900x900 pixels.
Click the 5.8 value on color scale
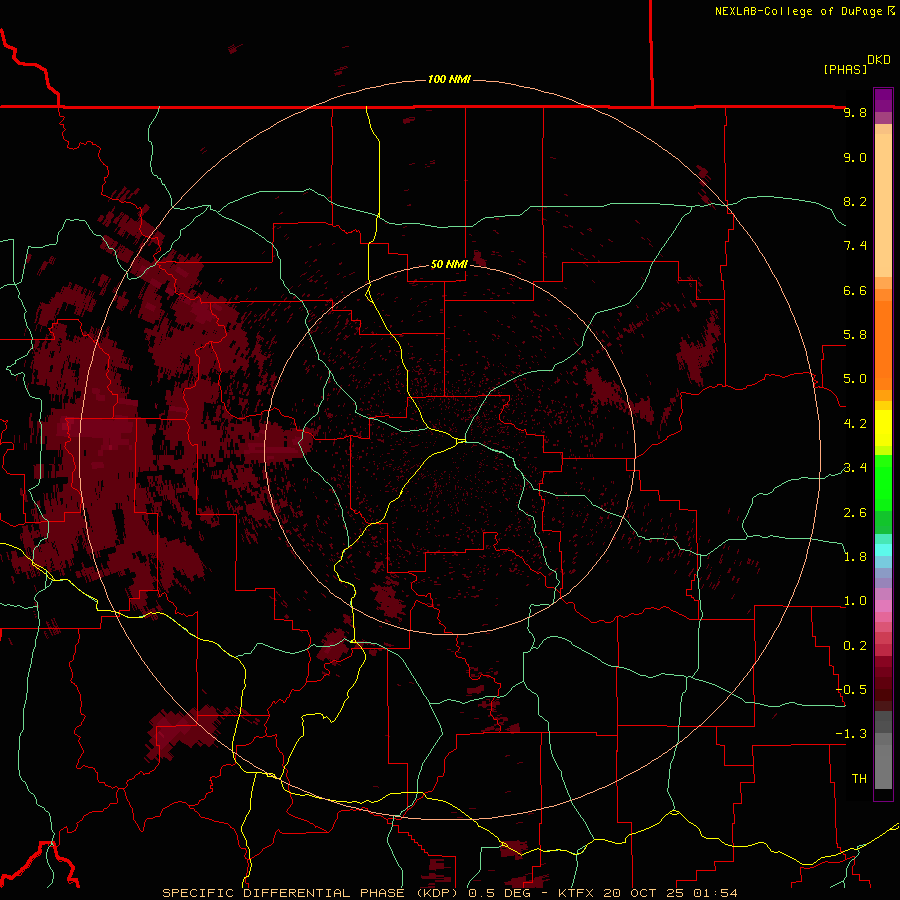855,335
